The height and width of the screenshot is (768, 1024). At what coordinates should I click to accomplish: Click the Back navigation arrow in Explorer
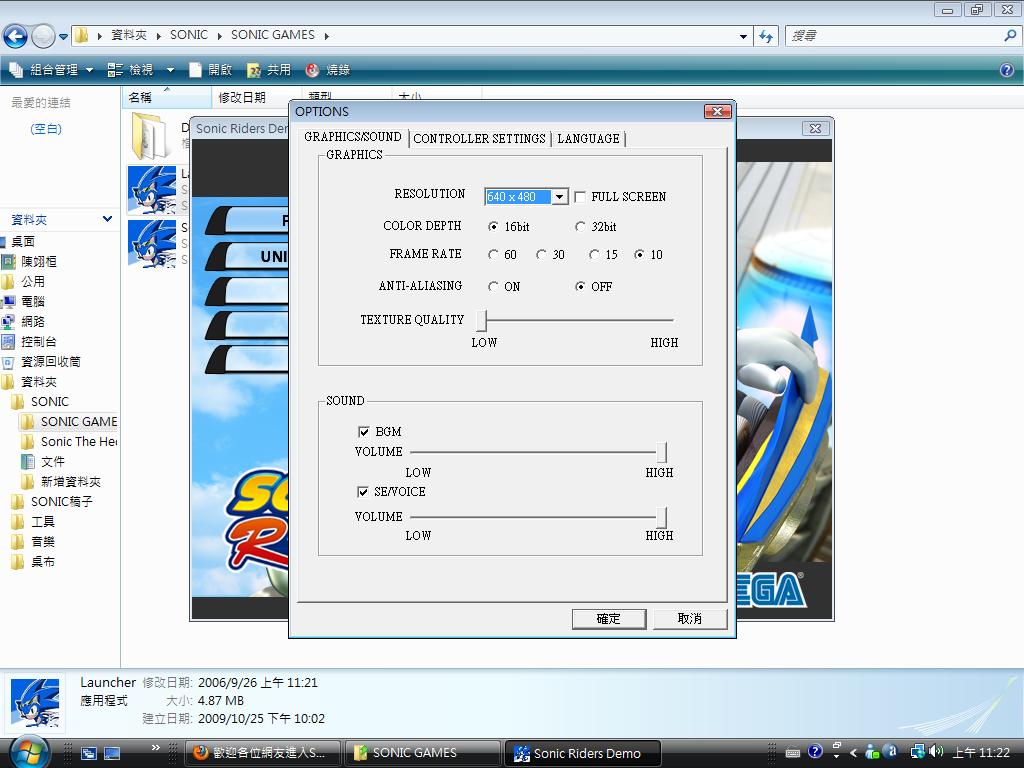(15, 36)
